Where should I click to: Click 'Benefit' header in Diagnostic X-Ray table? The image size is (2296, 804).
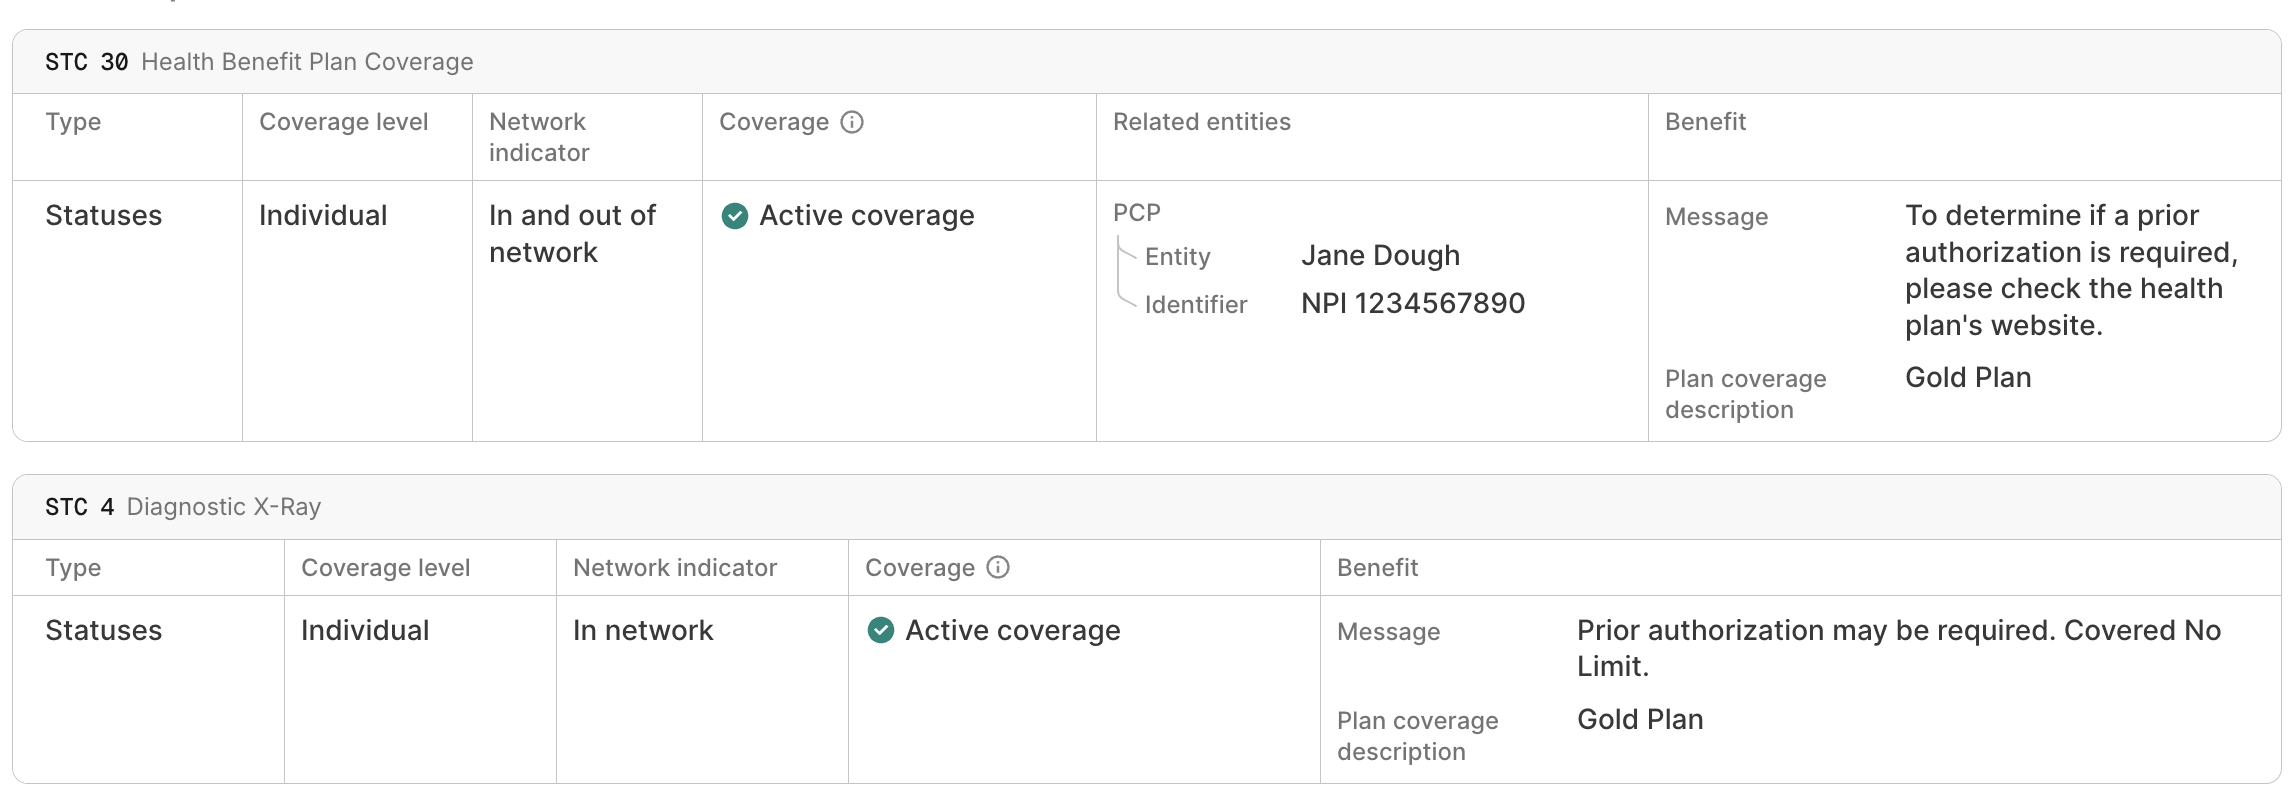click(x=1377, y=567)
